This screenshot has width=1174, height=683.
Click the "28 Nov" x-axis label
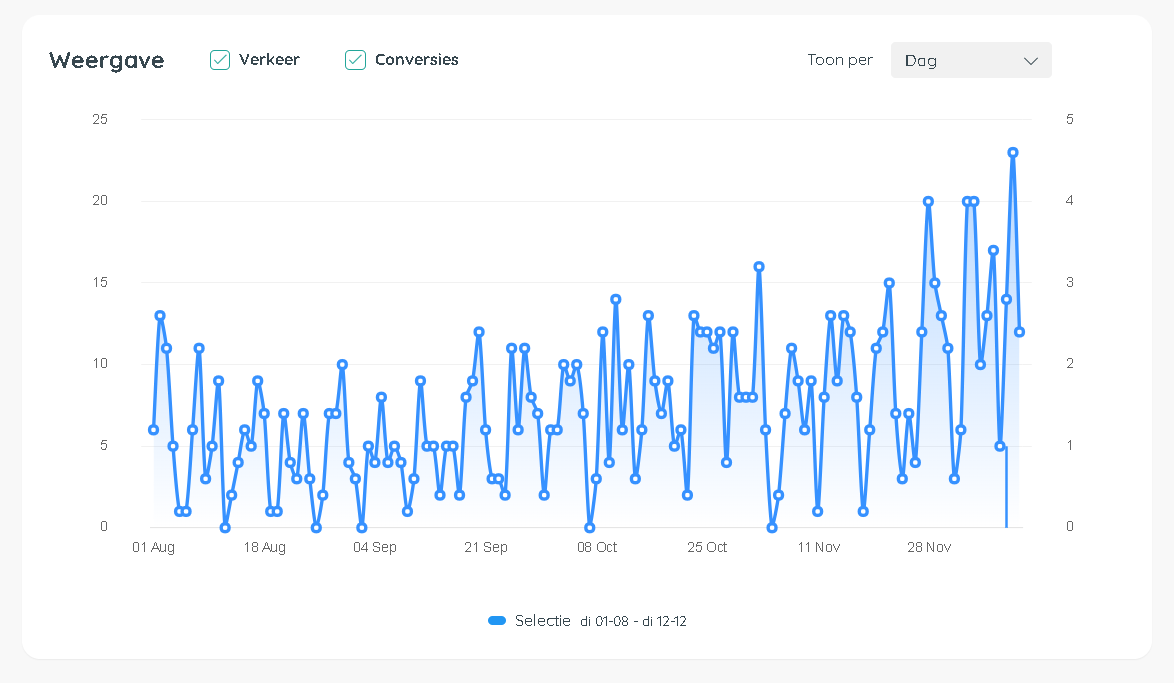[929, 547]
